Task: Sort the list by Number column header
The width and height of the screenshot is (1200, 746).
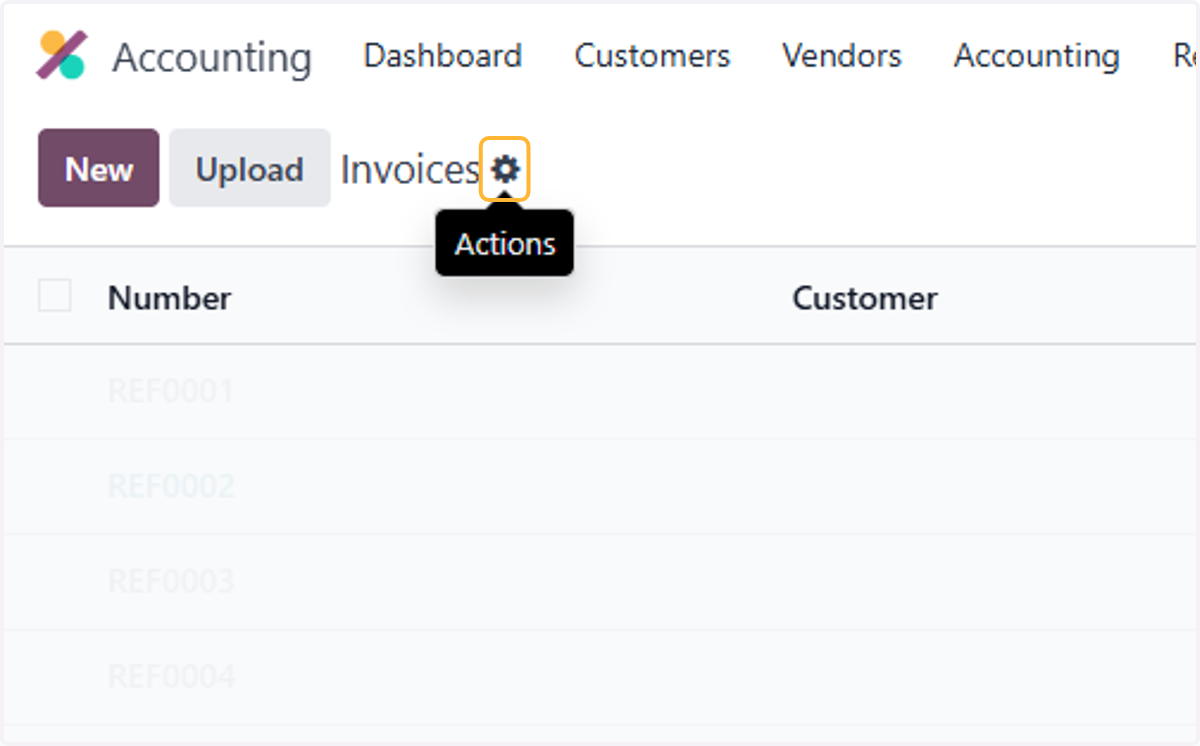Action: click(169, 297)
